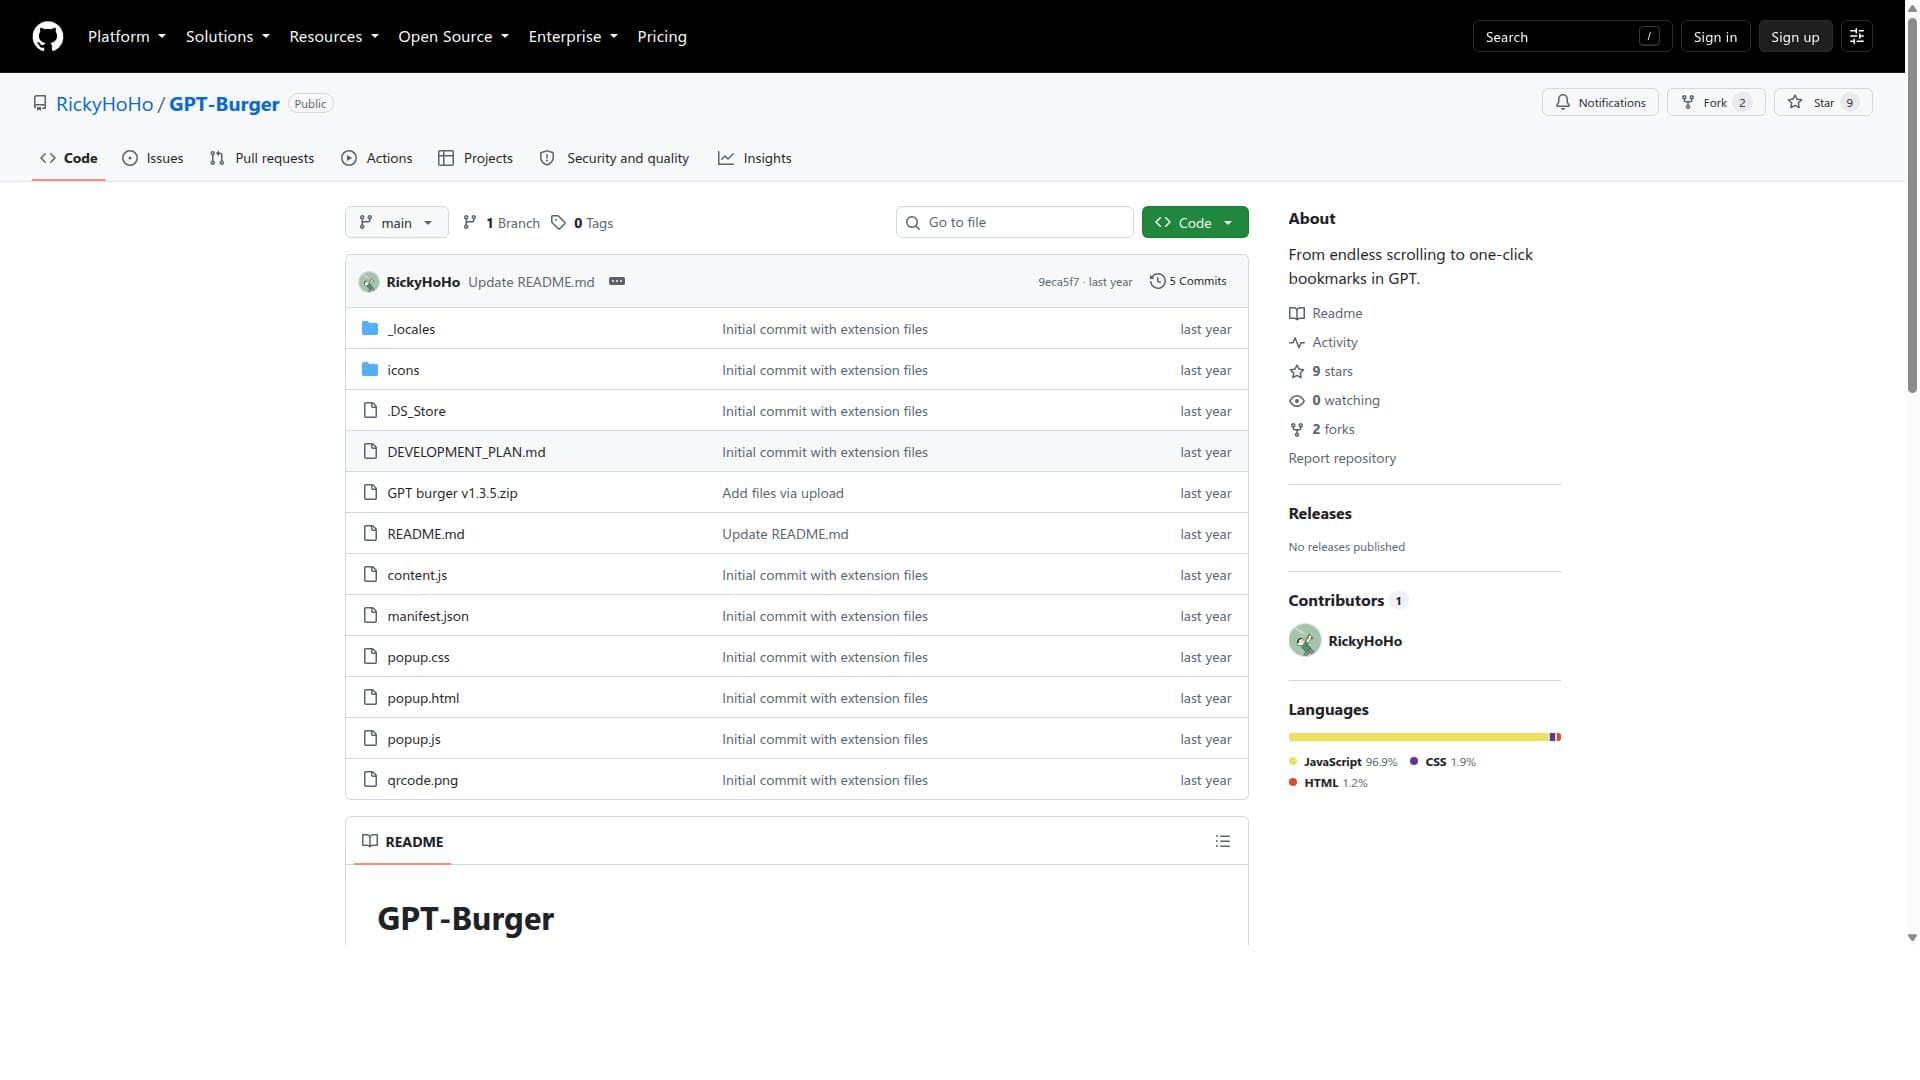Click the Activity pulse icon

[x=1297, y=343]
